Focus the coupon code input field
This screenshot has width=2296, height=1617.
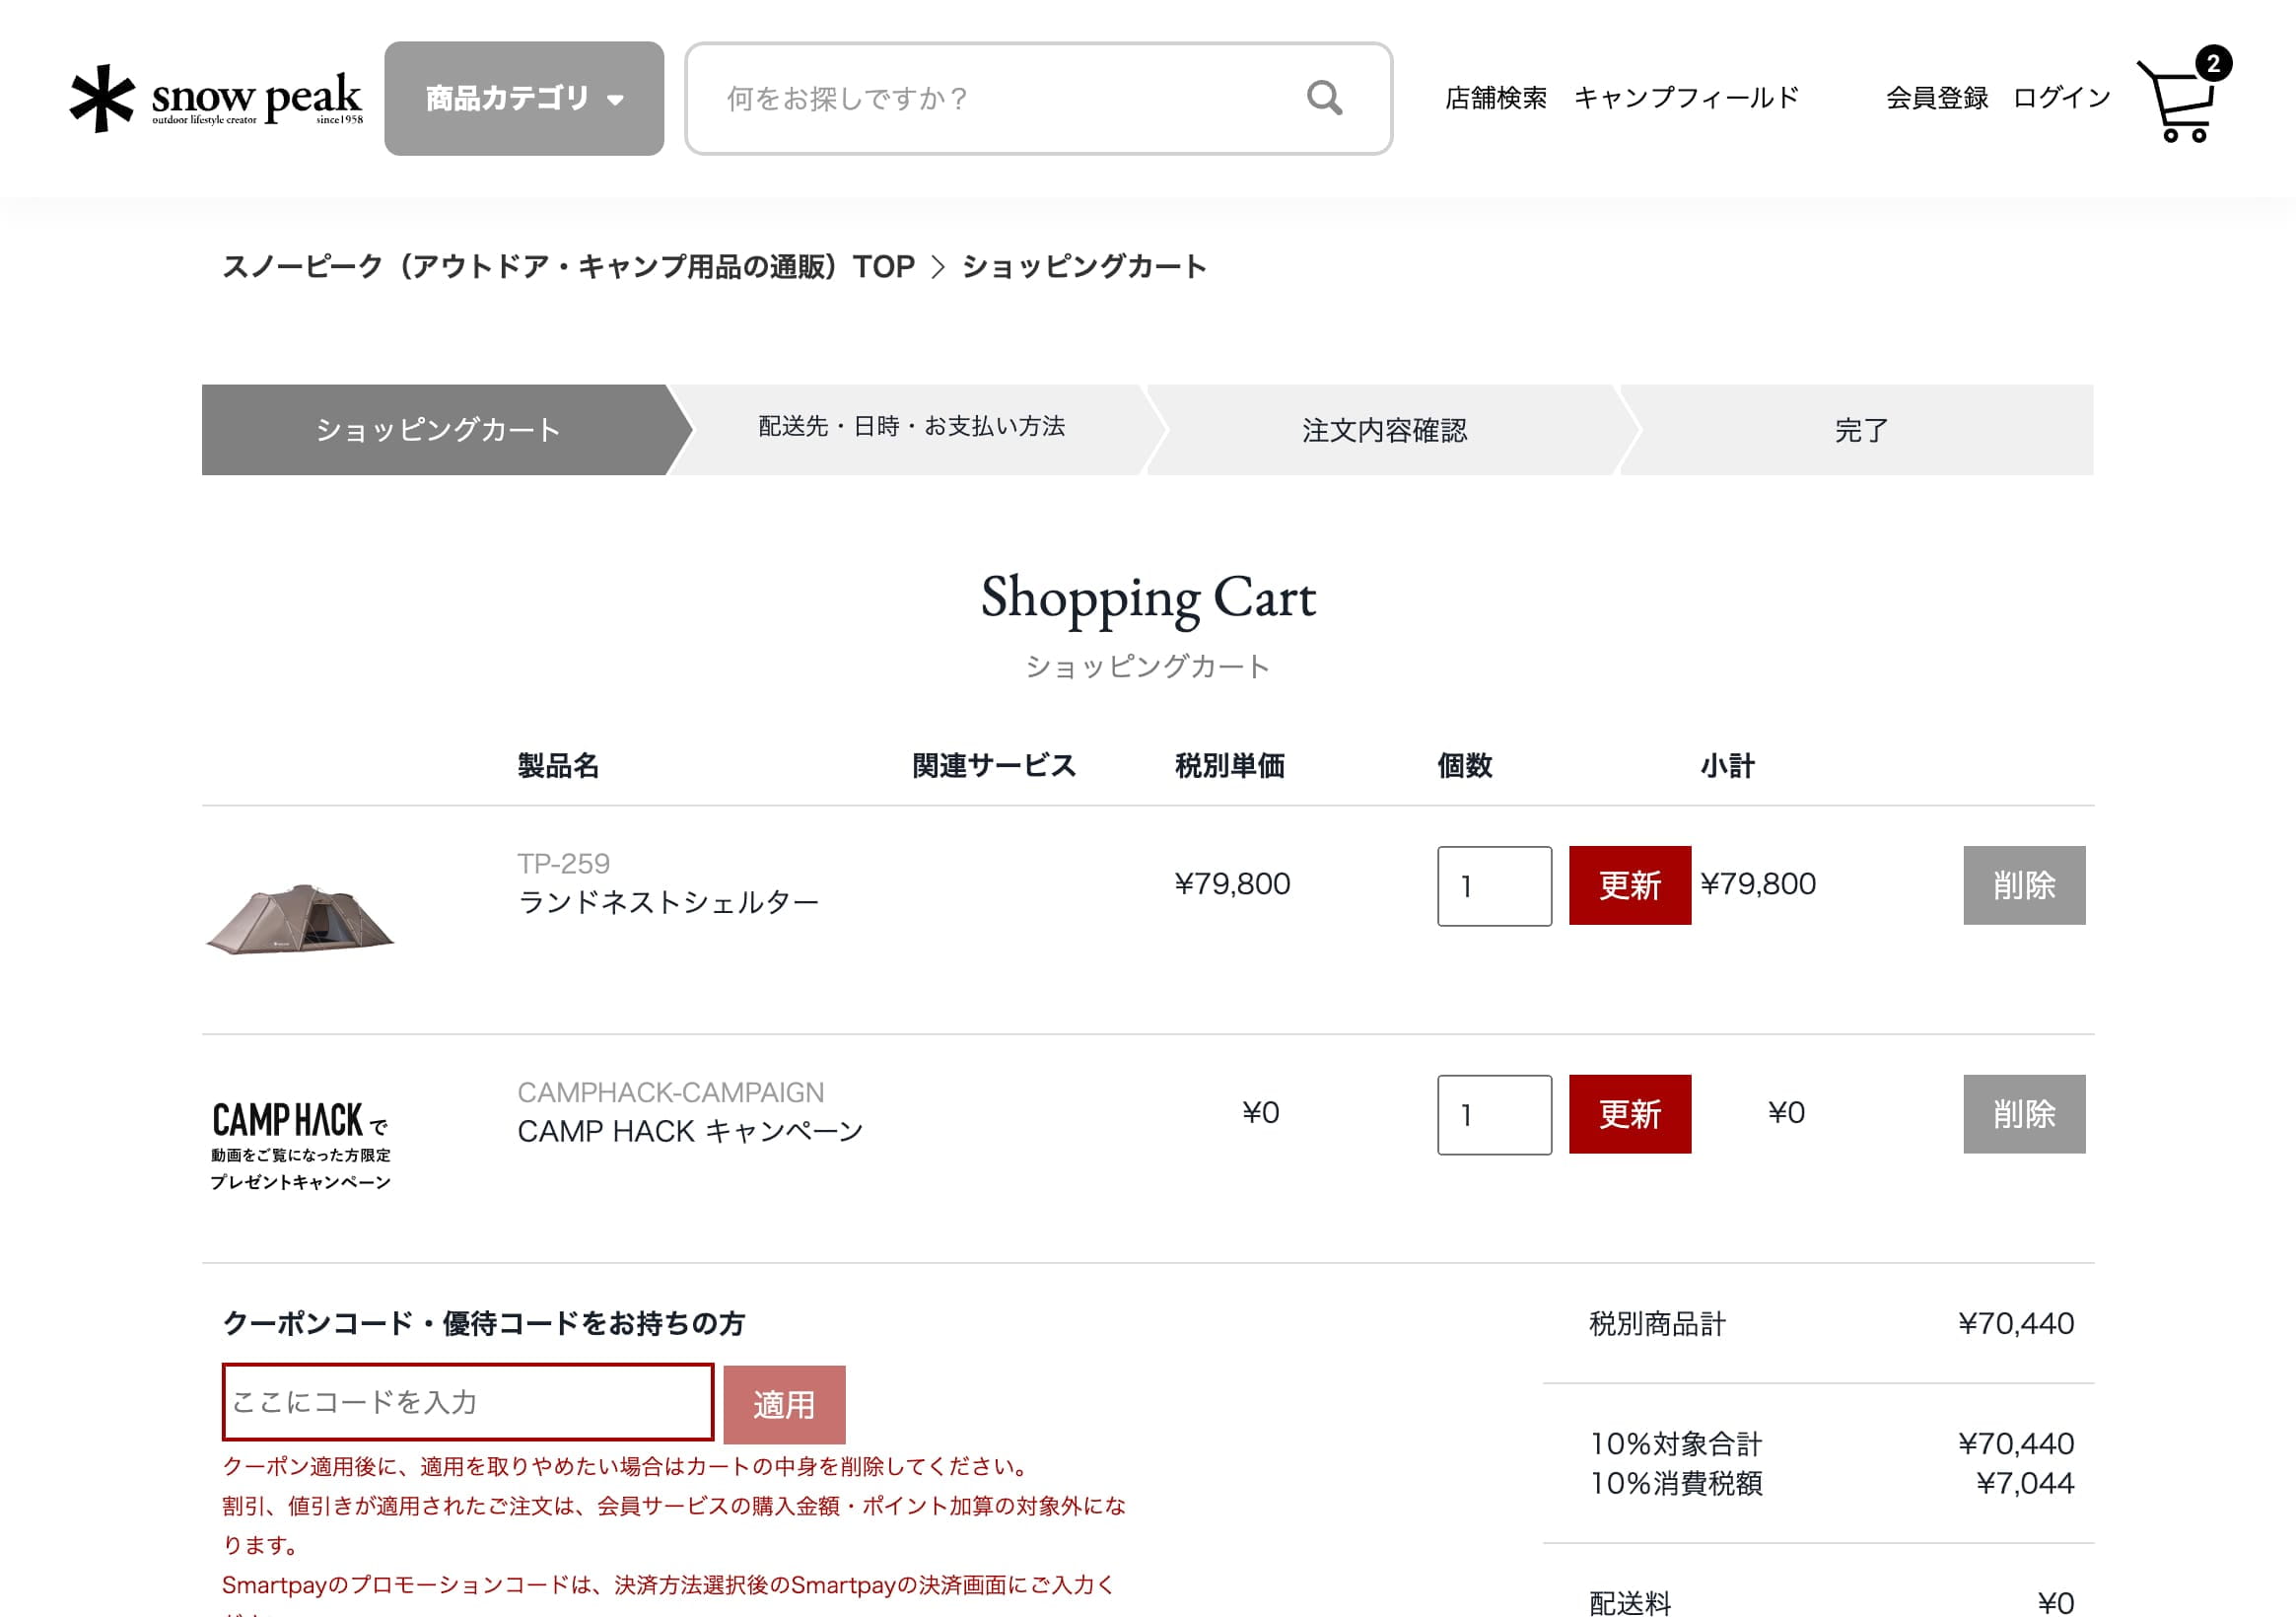[468, 1402]
